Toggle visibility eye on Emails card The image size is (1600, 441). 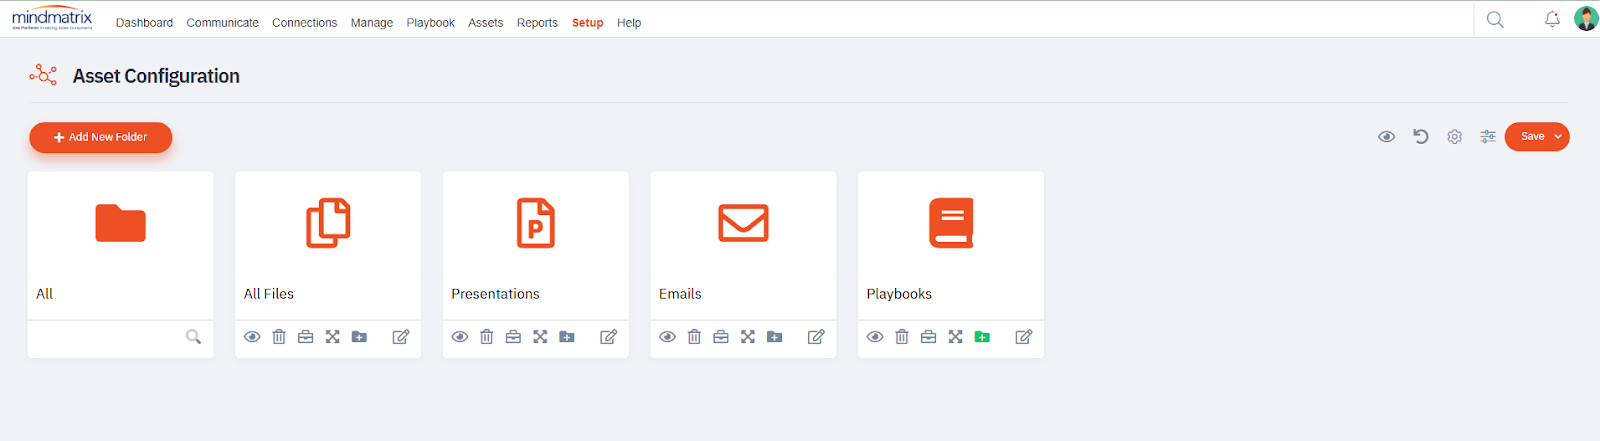click(x=667, y=337)
